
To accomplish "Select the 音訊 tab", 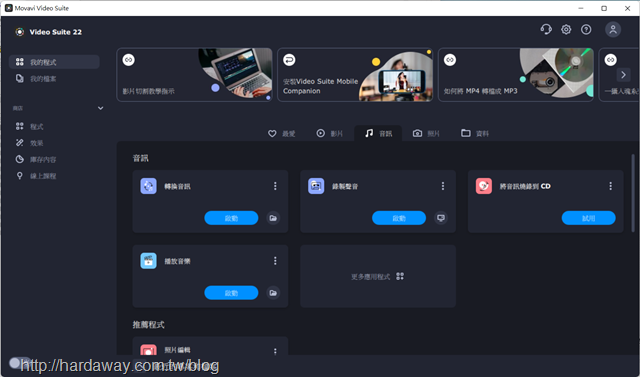I will (x=378, y=133).
